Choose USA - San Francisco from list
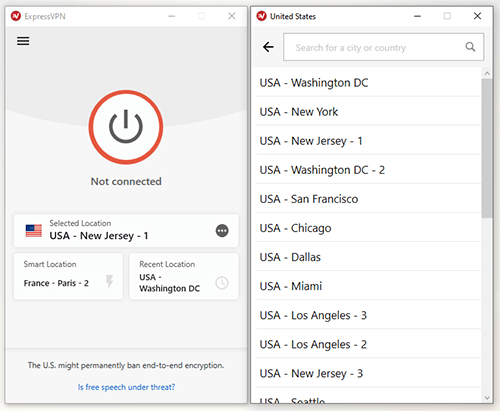 pyautogui.click(x=369, y=199)
